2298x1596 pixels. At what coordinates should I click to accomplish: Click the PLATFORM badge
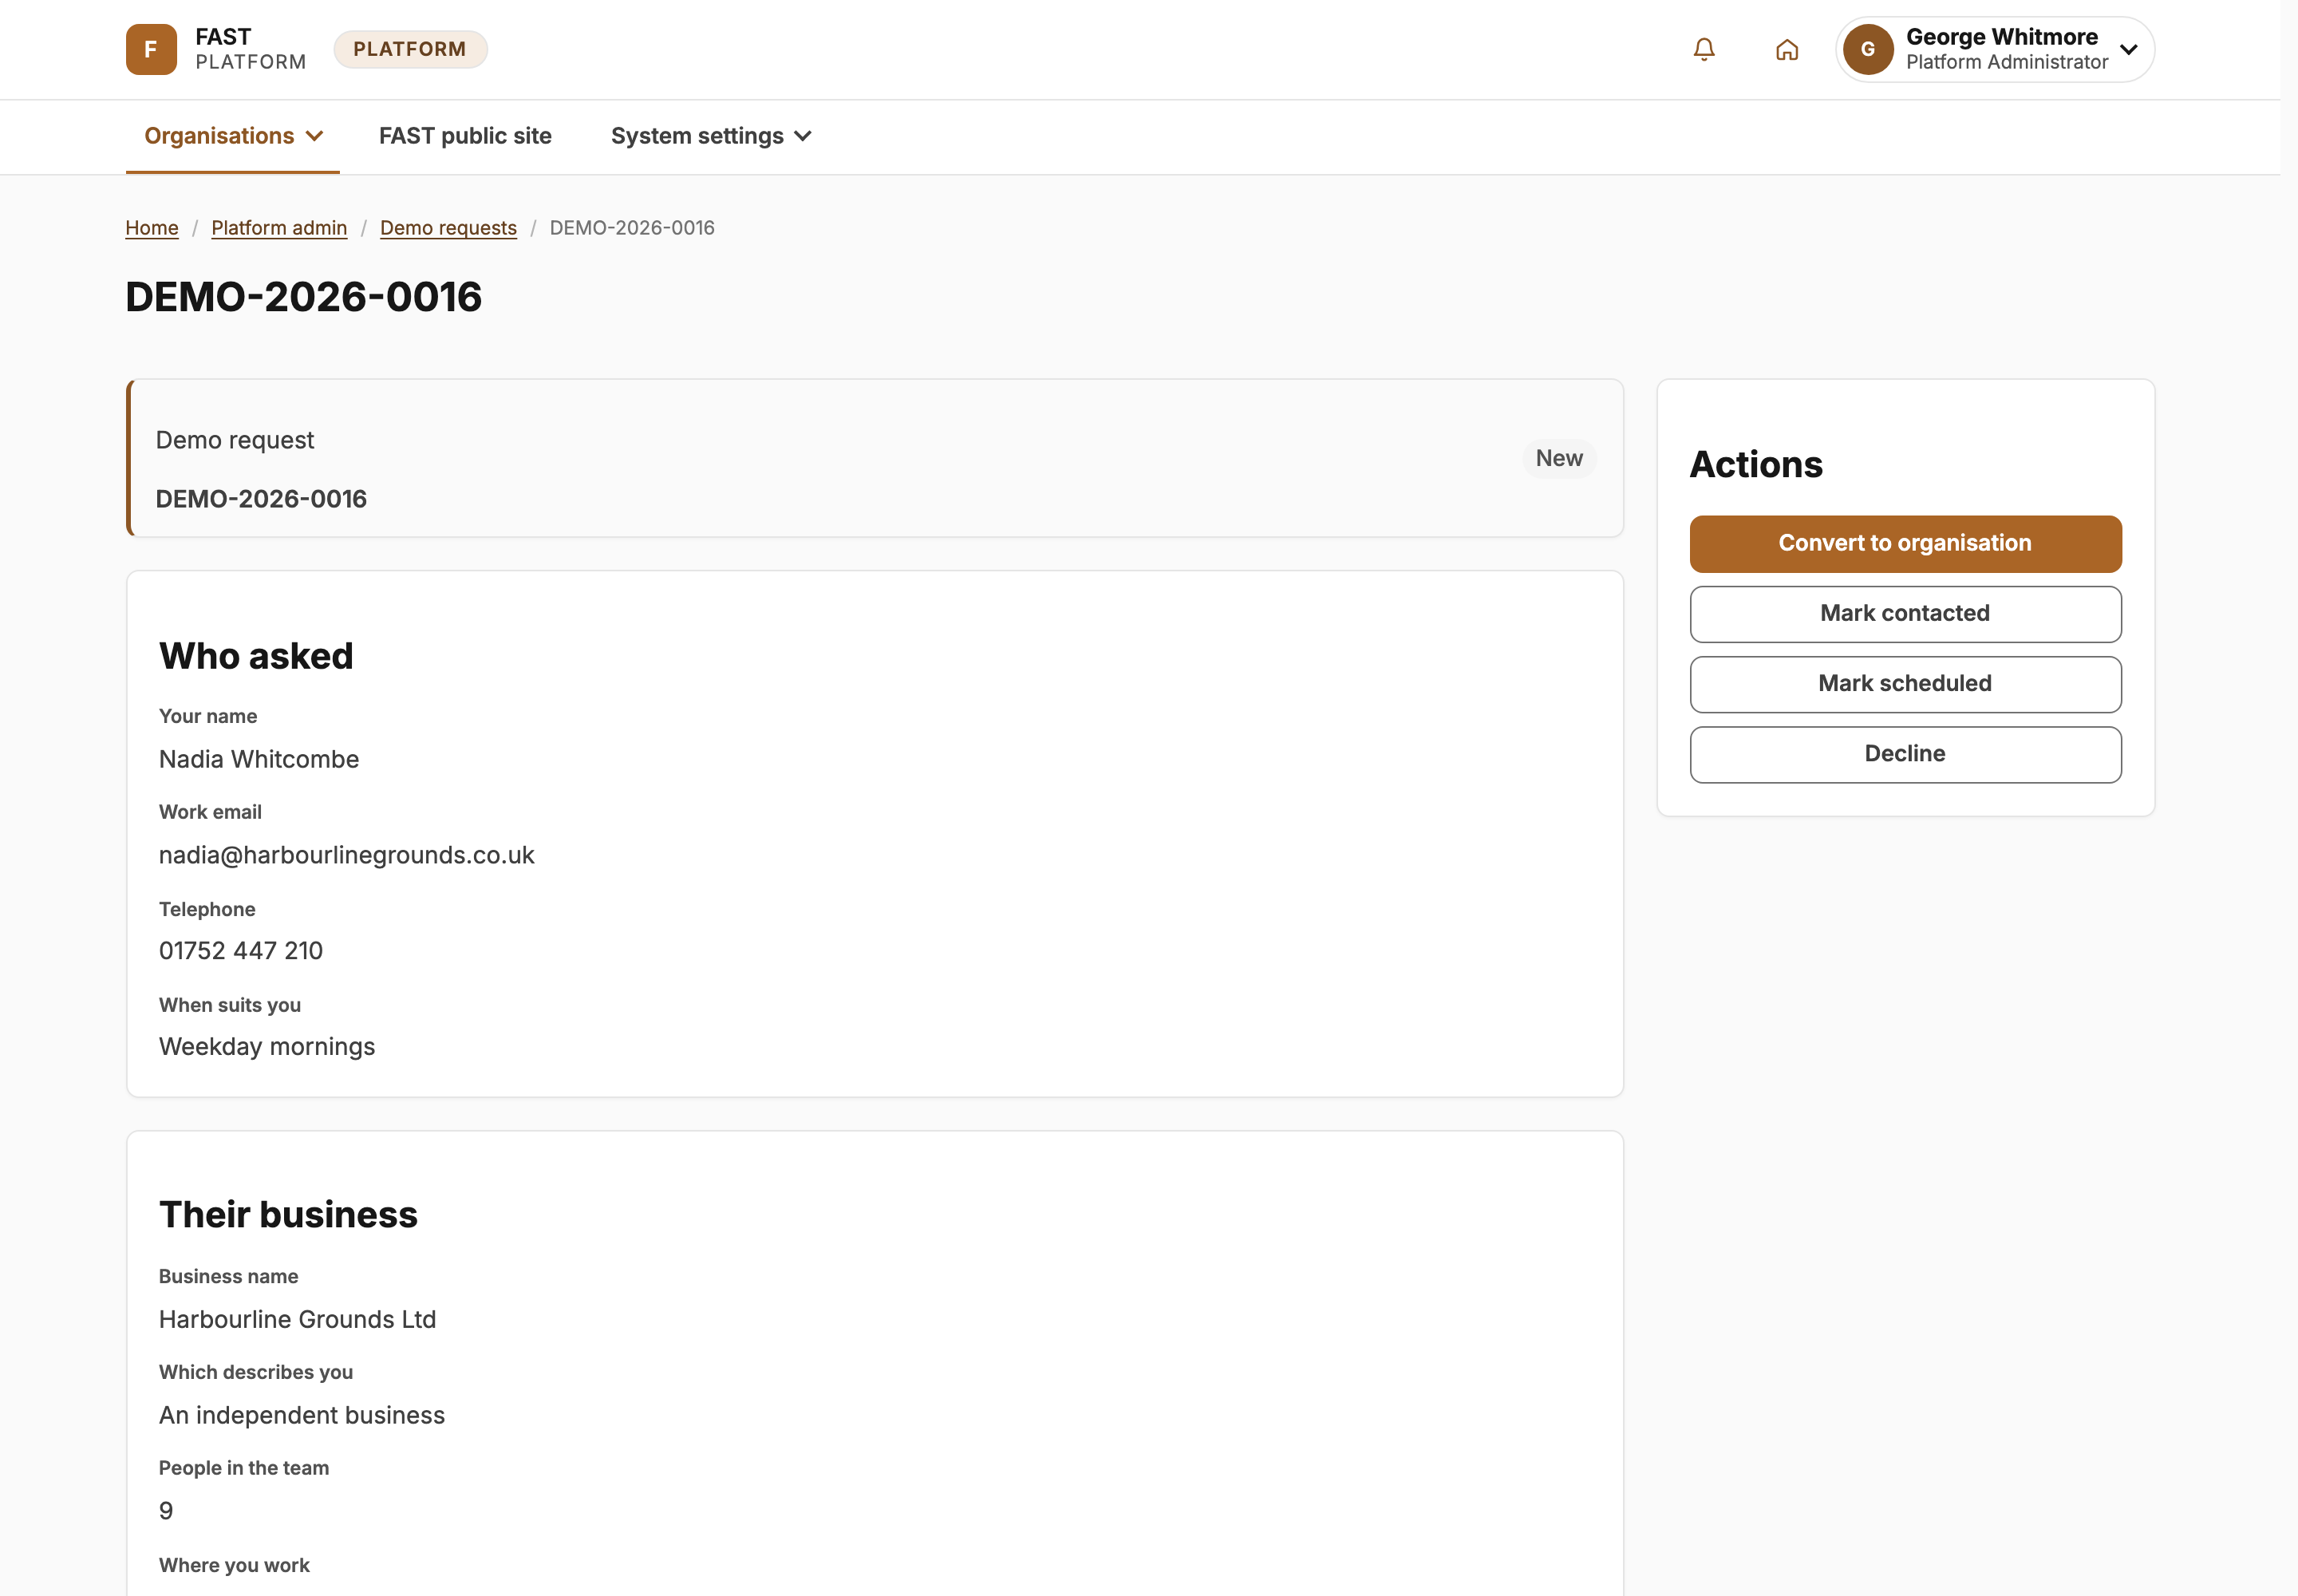pyautogui.click(x=410, y=49)
